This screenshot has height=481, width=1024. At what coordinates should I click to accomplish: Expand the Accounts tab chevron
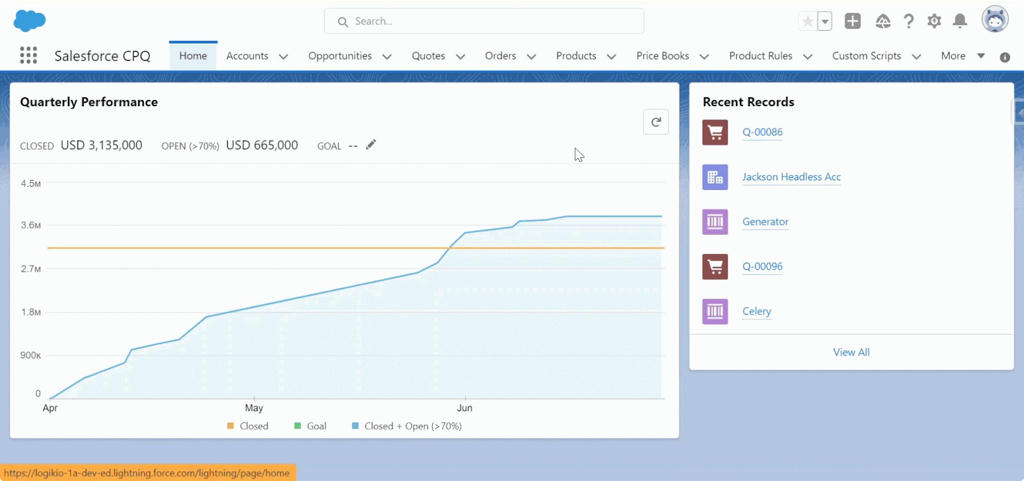283,57
